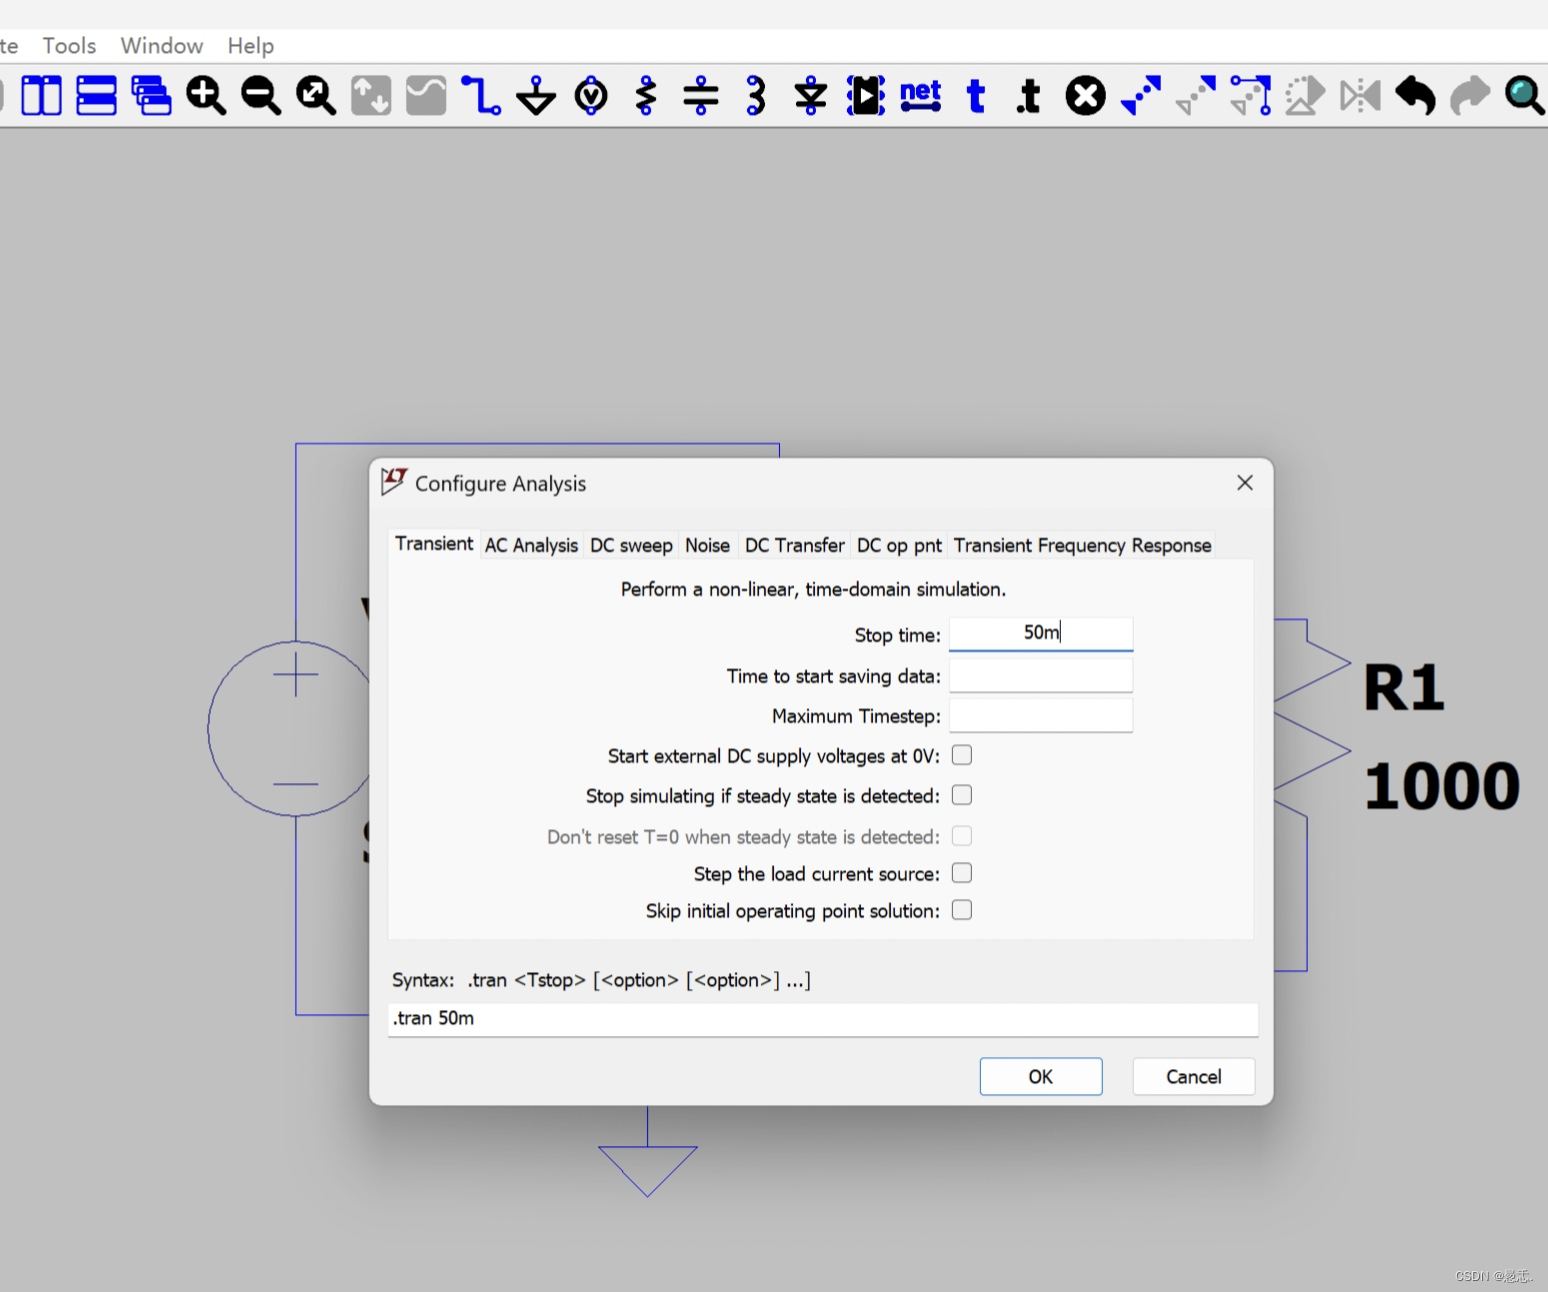Switch to the Noise tab
Image resolution: width=1548 pixels, height=1292 pixels.
(x=707, y=545)
